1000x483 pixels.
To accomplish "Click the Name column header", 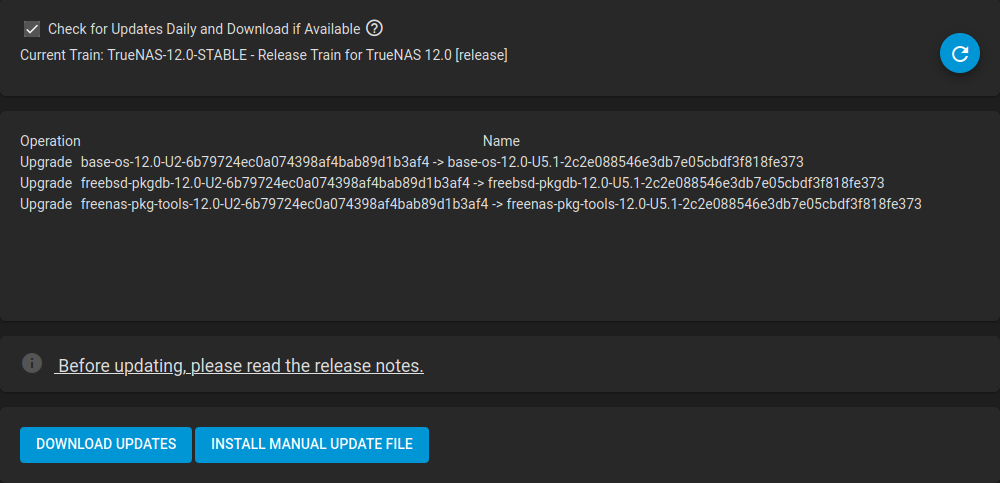I will pyautogui.click(x=501, y=141).
